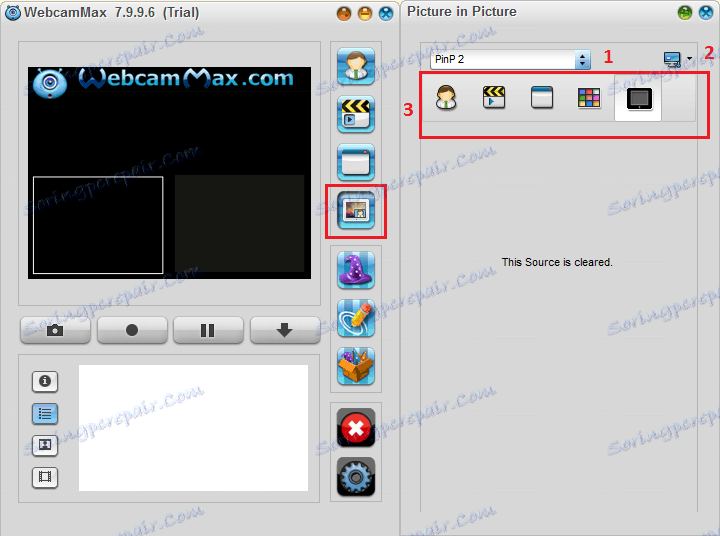Click the white list area below the preview
Viewport: 720px width, 536px height.
click(x=193, y=428)
